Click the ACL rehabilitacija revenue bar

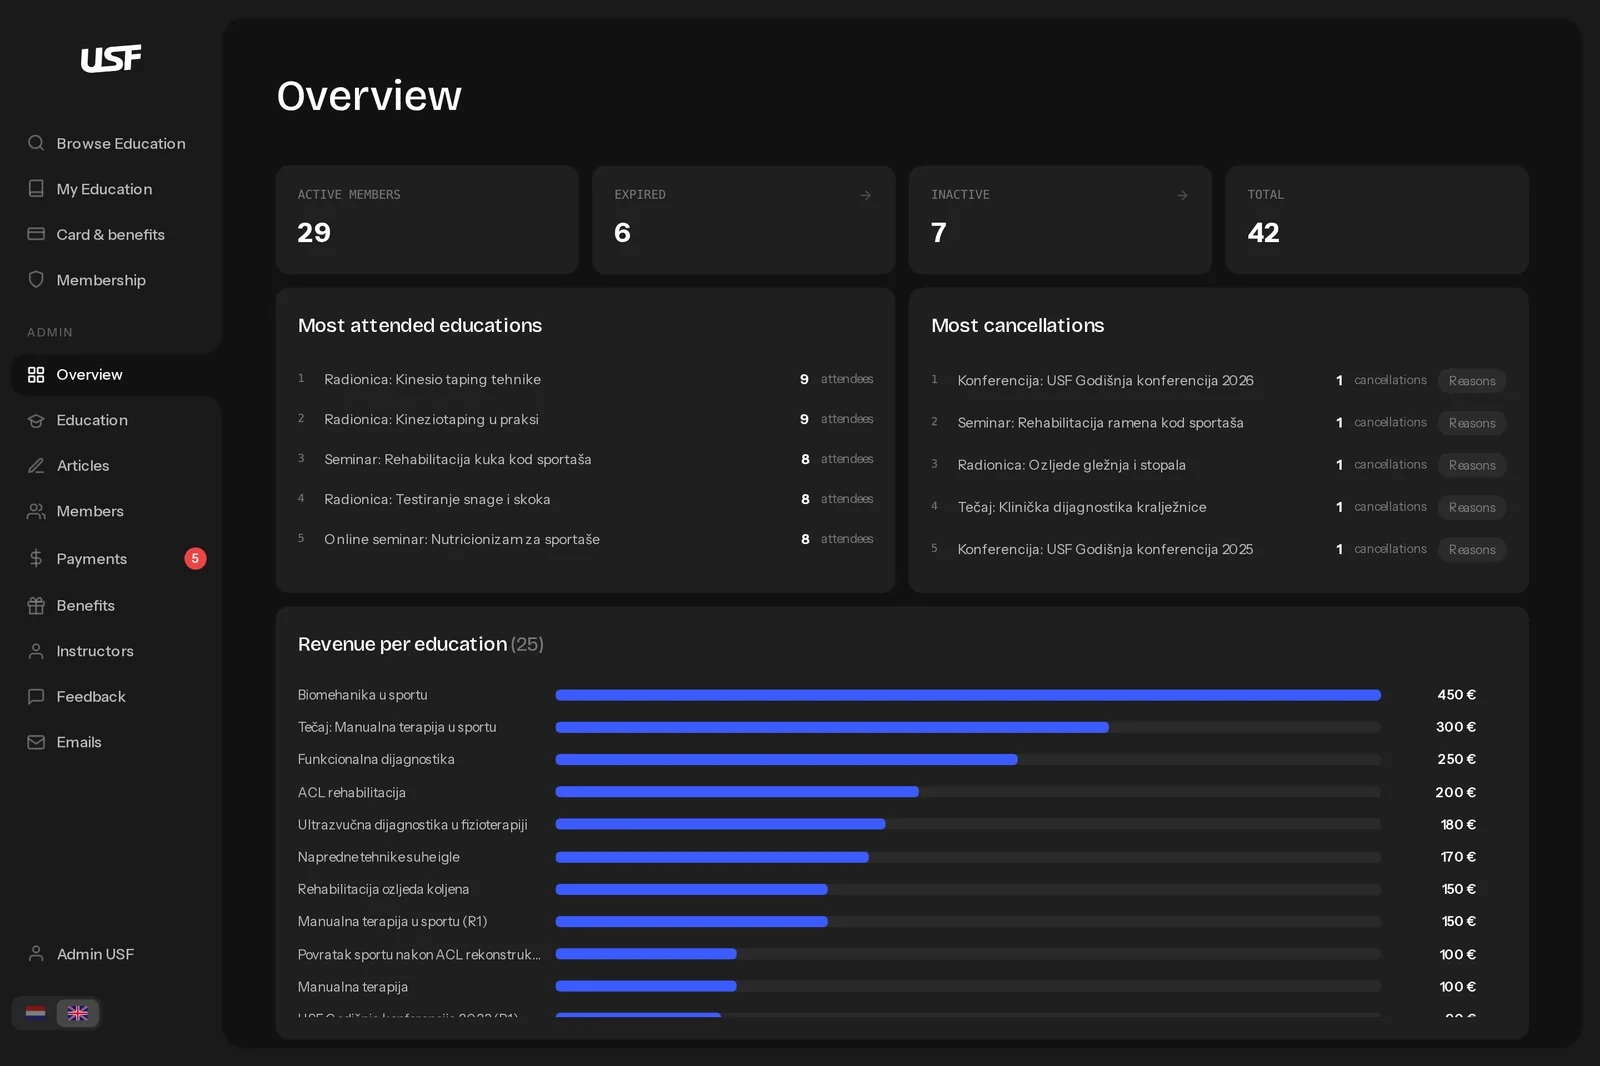(x=737, y=792)
